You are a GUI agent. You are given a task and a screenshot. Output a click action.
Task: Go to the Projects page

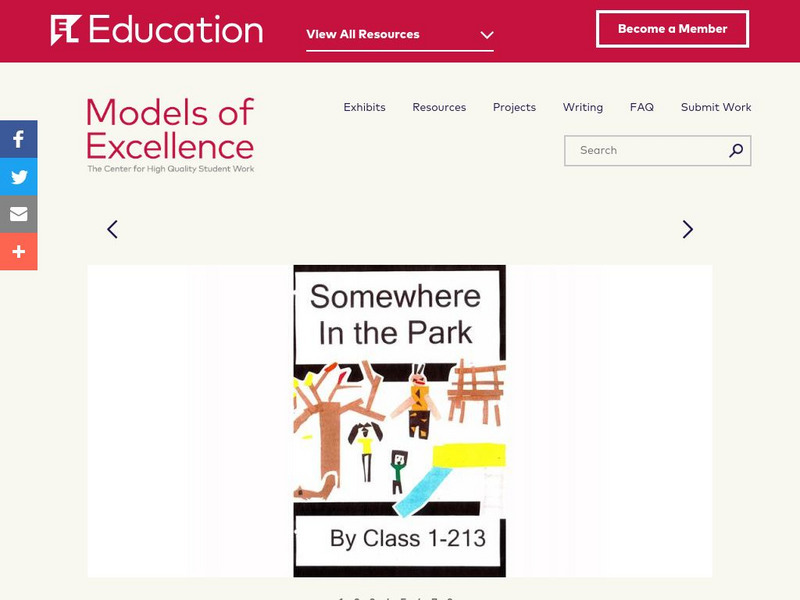pyautogui.click(x=514, y=107)
